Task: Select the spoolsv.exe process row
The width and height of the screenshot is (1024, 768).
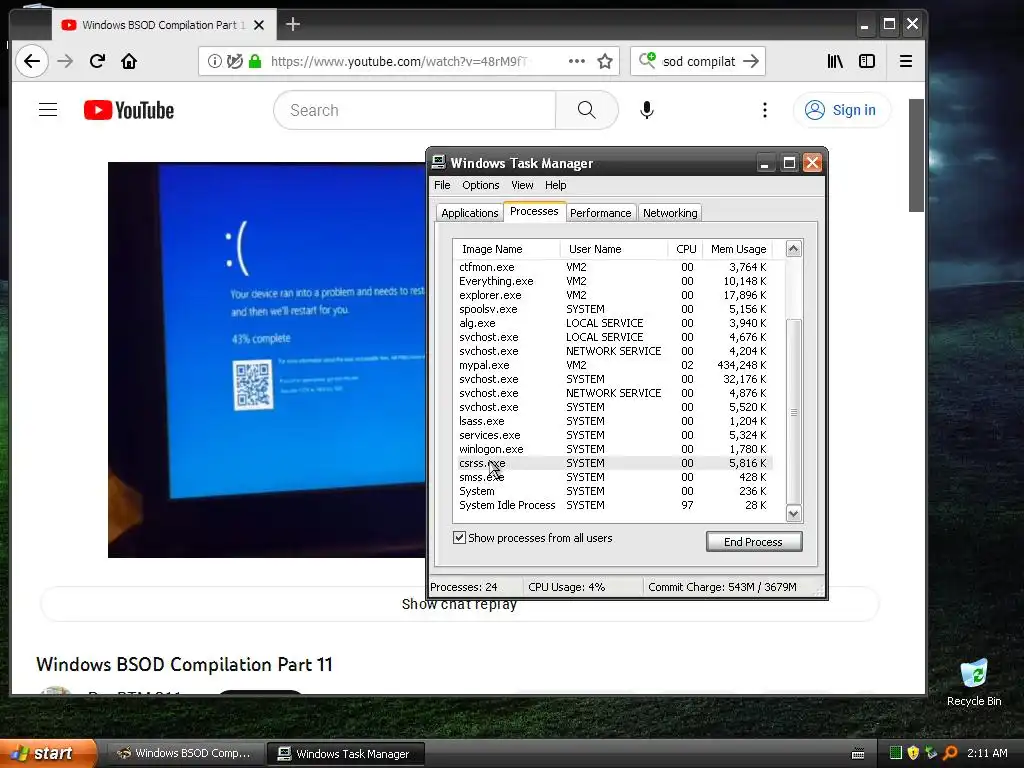Action: point(613,309)
